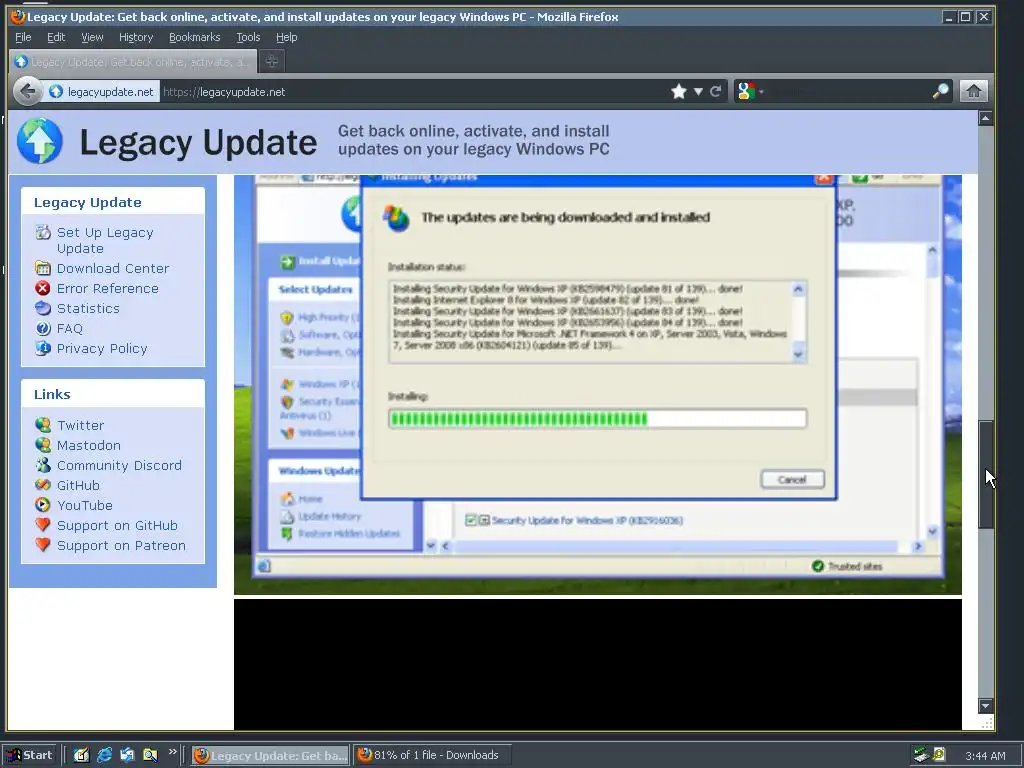
Task: Click the Safely Remove Hardware tray icon
Action: (x=921, y=756)
